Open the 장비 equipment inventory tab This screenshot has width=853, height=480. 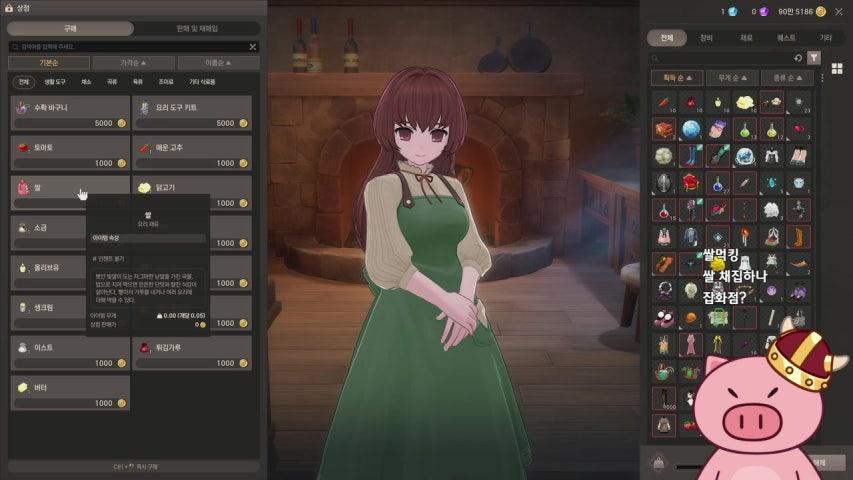coord(706,38)
